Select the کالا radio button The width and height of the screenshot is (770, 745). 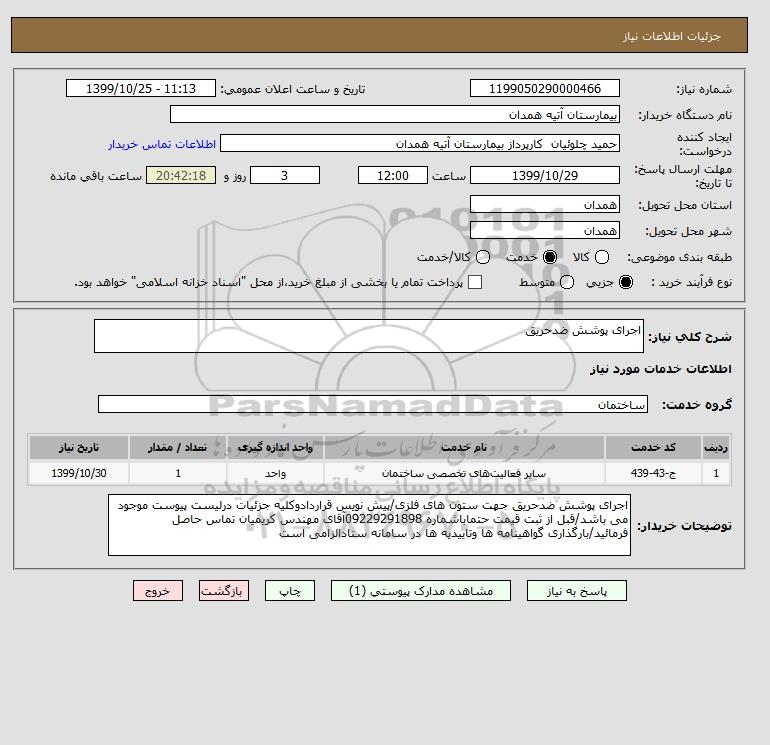(602, 257)
